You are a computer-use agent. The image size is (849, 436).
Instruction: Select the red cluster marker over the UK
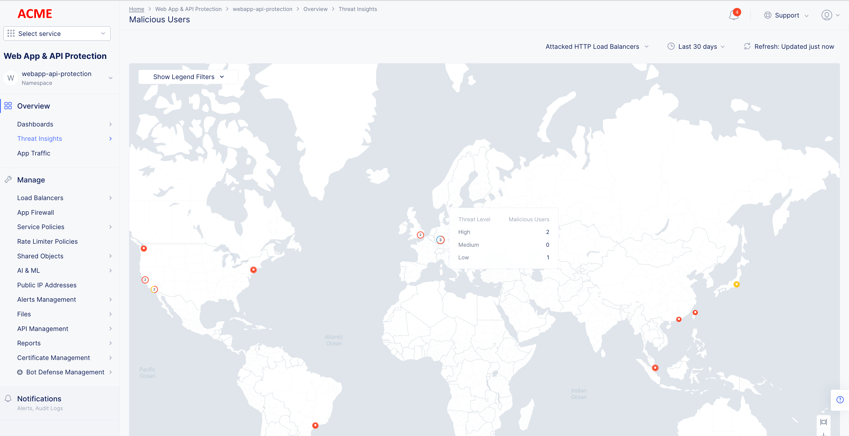tap(420, 235)
